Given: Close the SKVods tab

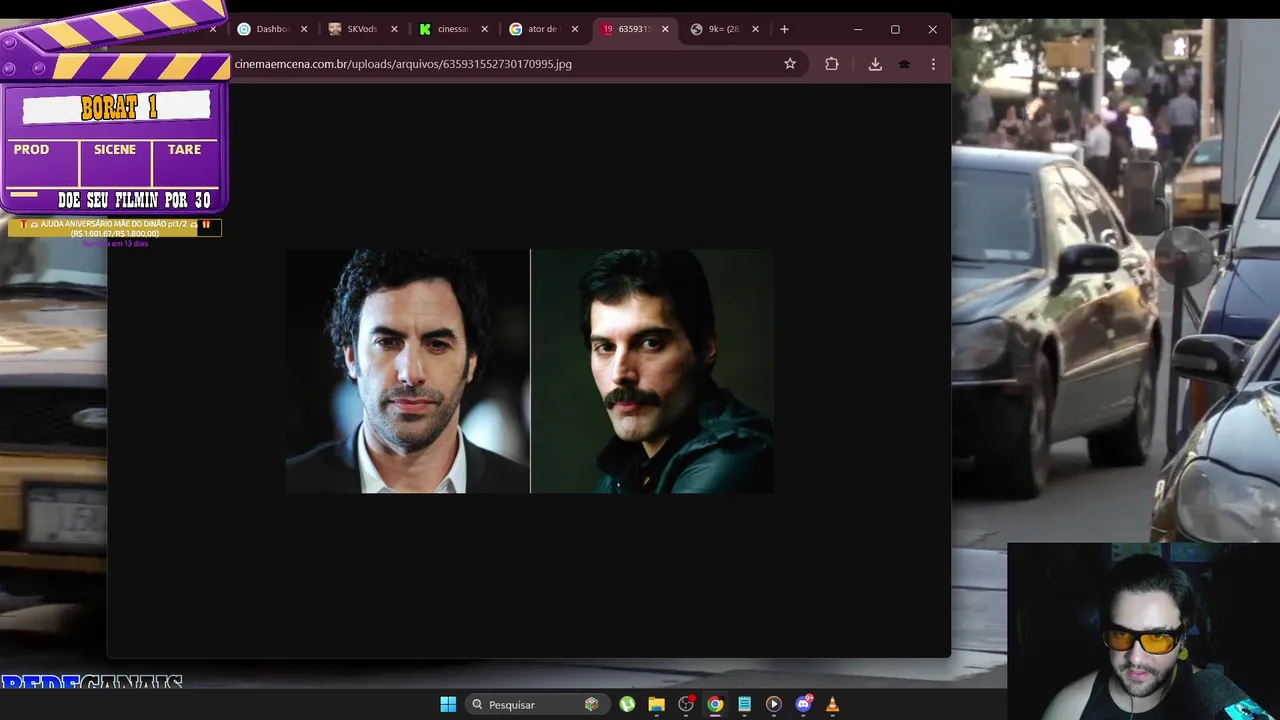Looking at the screenshot, I should [394, 29].
